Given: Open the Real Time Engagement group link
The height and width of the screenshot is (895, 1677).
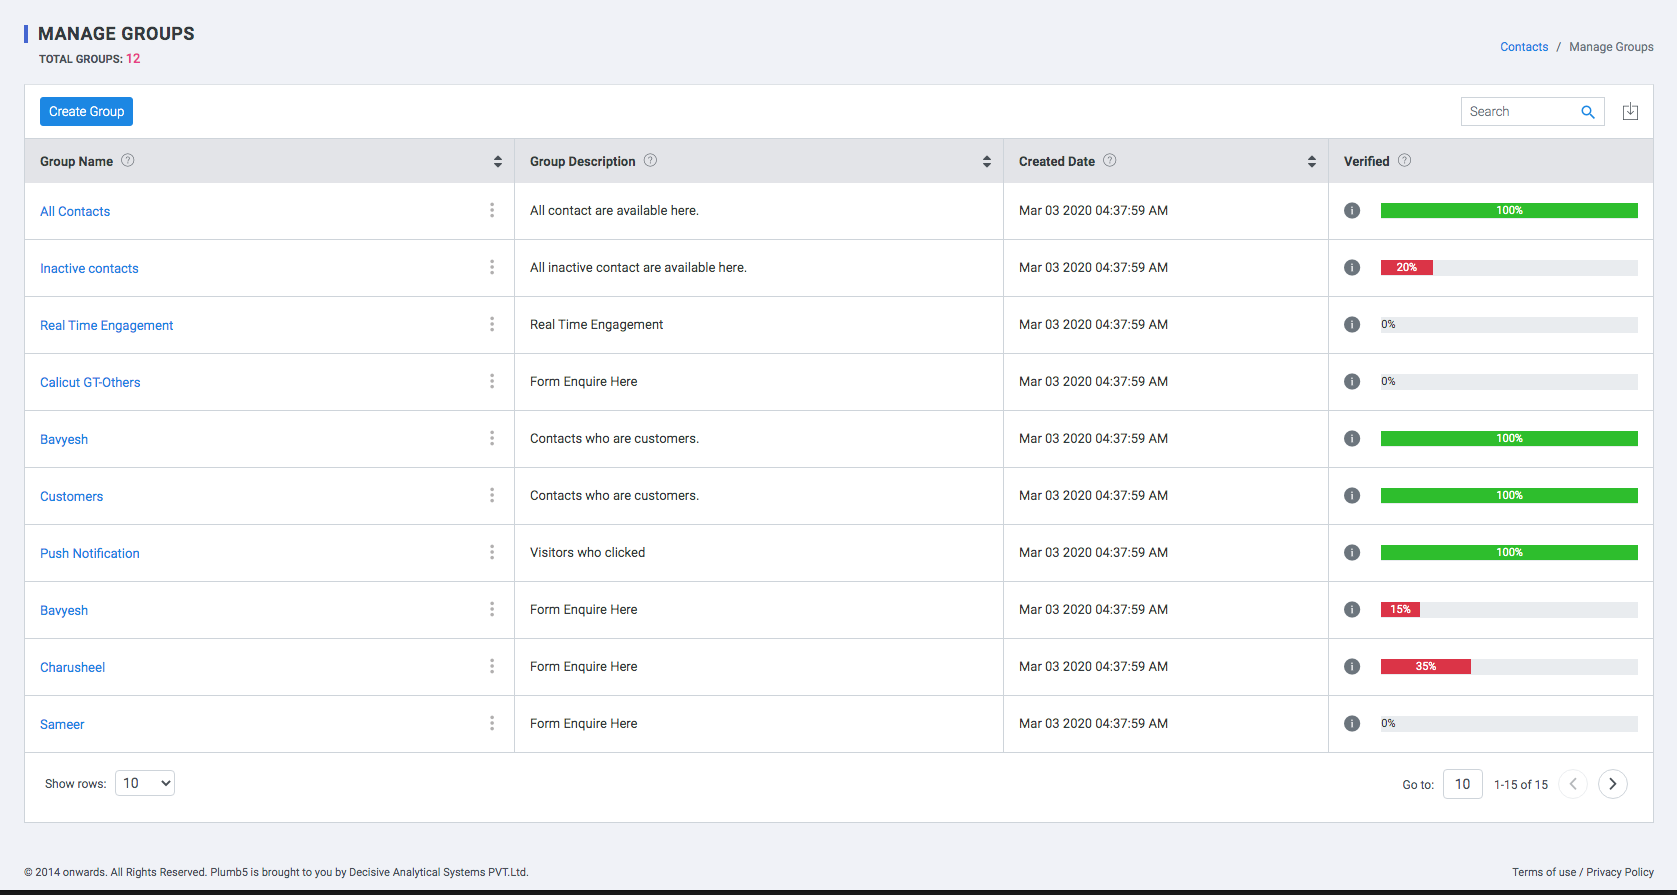Looking at the screenshot, I should pos(106,325).
